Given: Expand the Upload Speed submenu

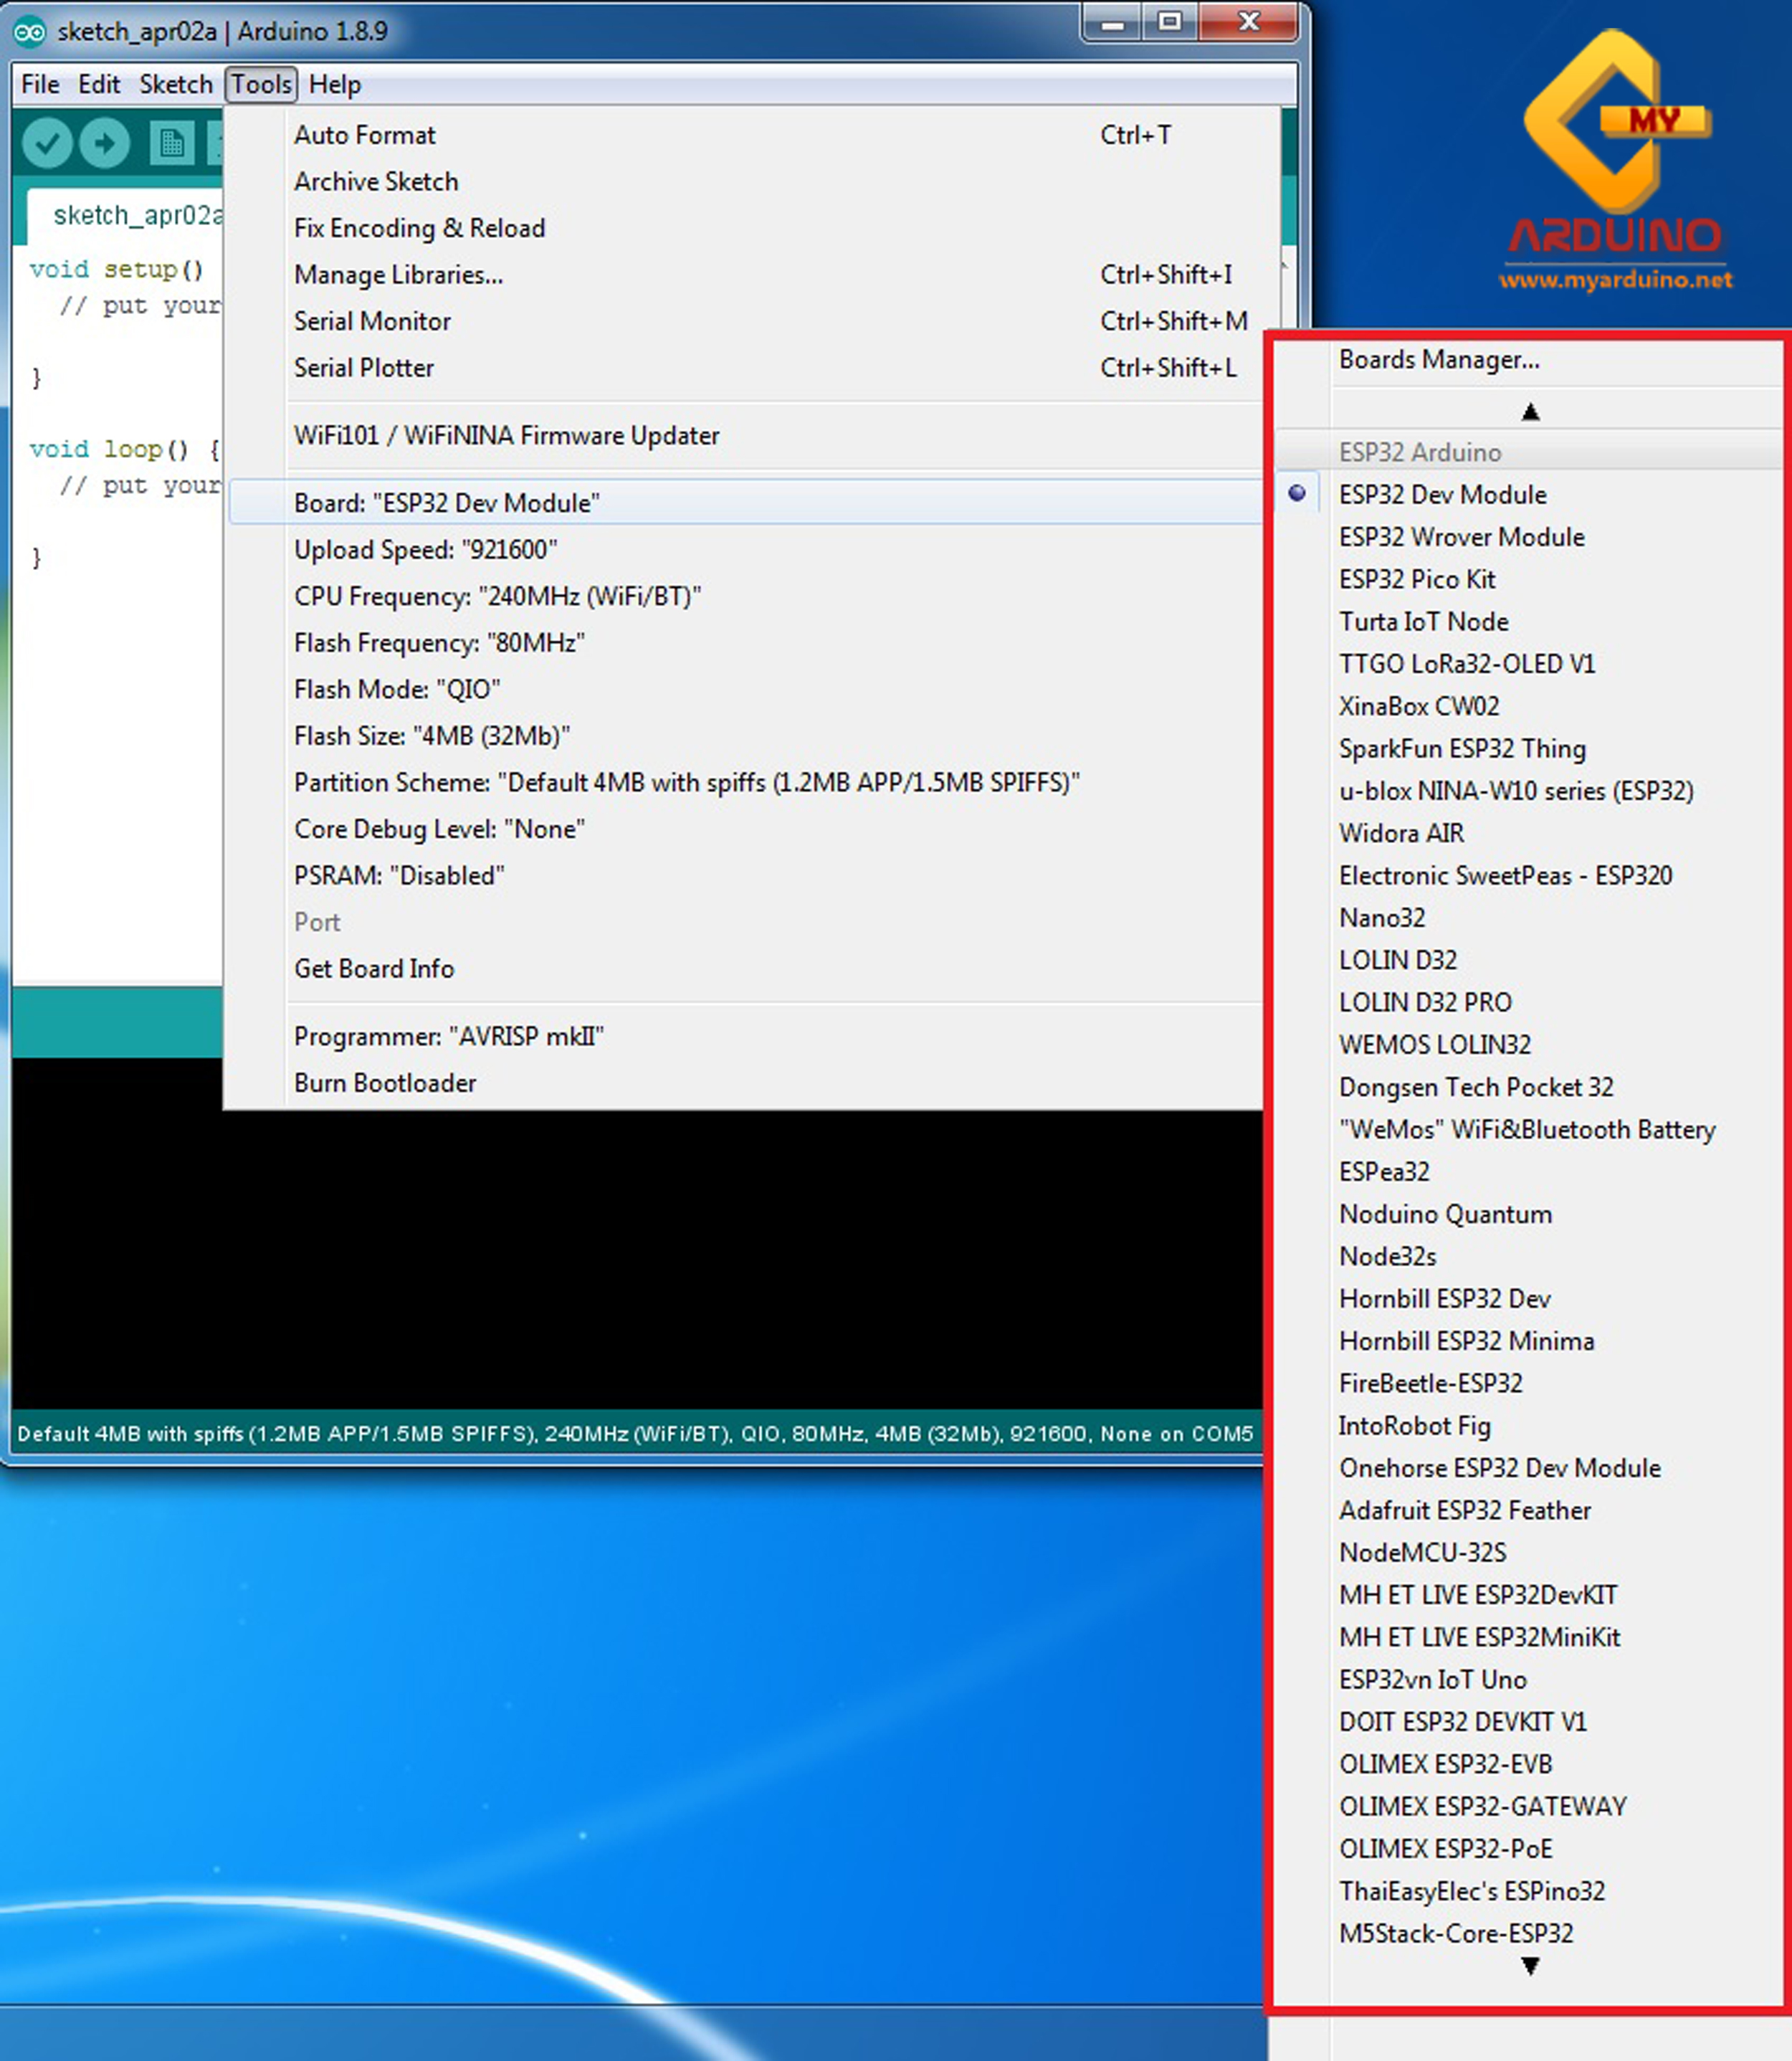Looking at the screenshot, I should click(425, 549).
